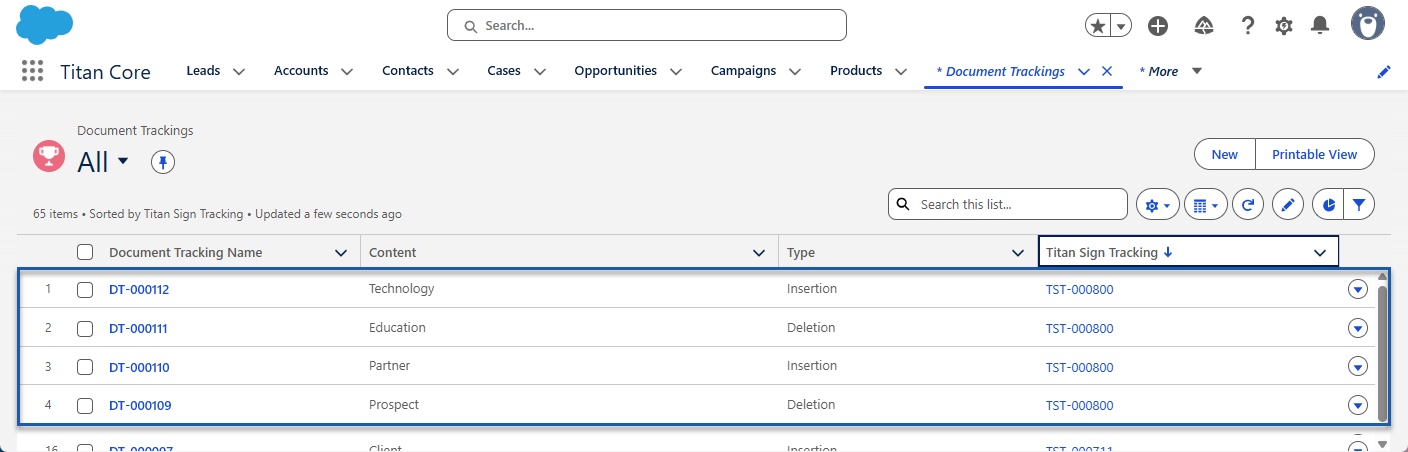Close the Document Trackings tab
Image resolution: width=1408 pixels, height=452 pixels.
[x=1106, y=71]
